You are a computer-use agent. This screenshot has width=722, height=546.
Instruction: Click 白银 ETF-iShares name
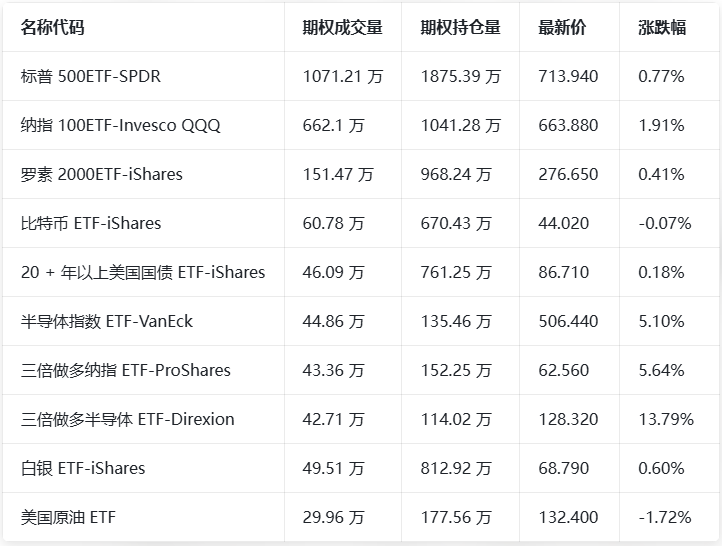82,468
